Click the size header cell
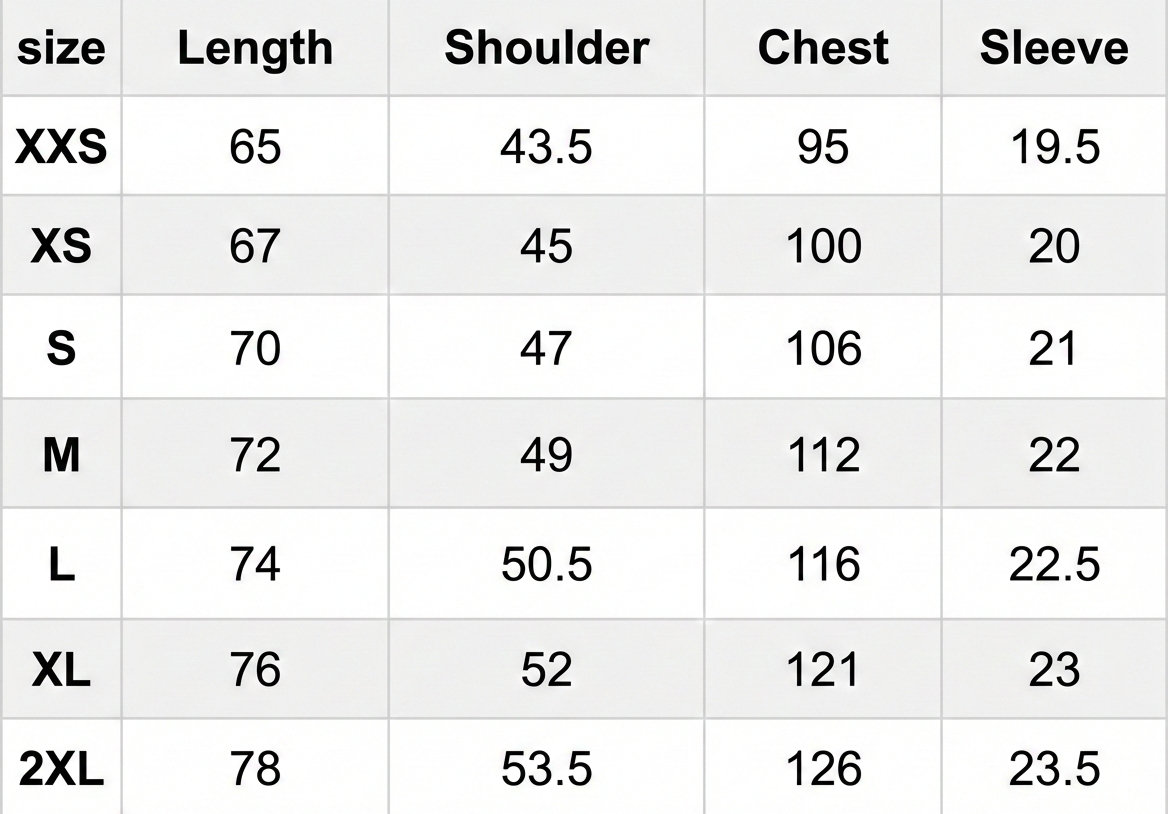The image size is (1168, 814). click(61, 48)
